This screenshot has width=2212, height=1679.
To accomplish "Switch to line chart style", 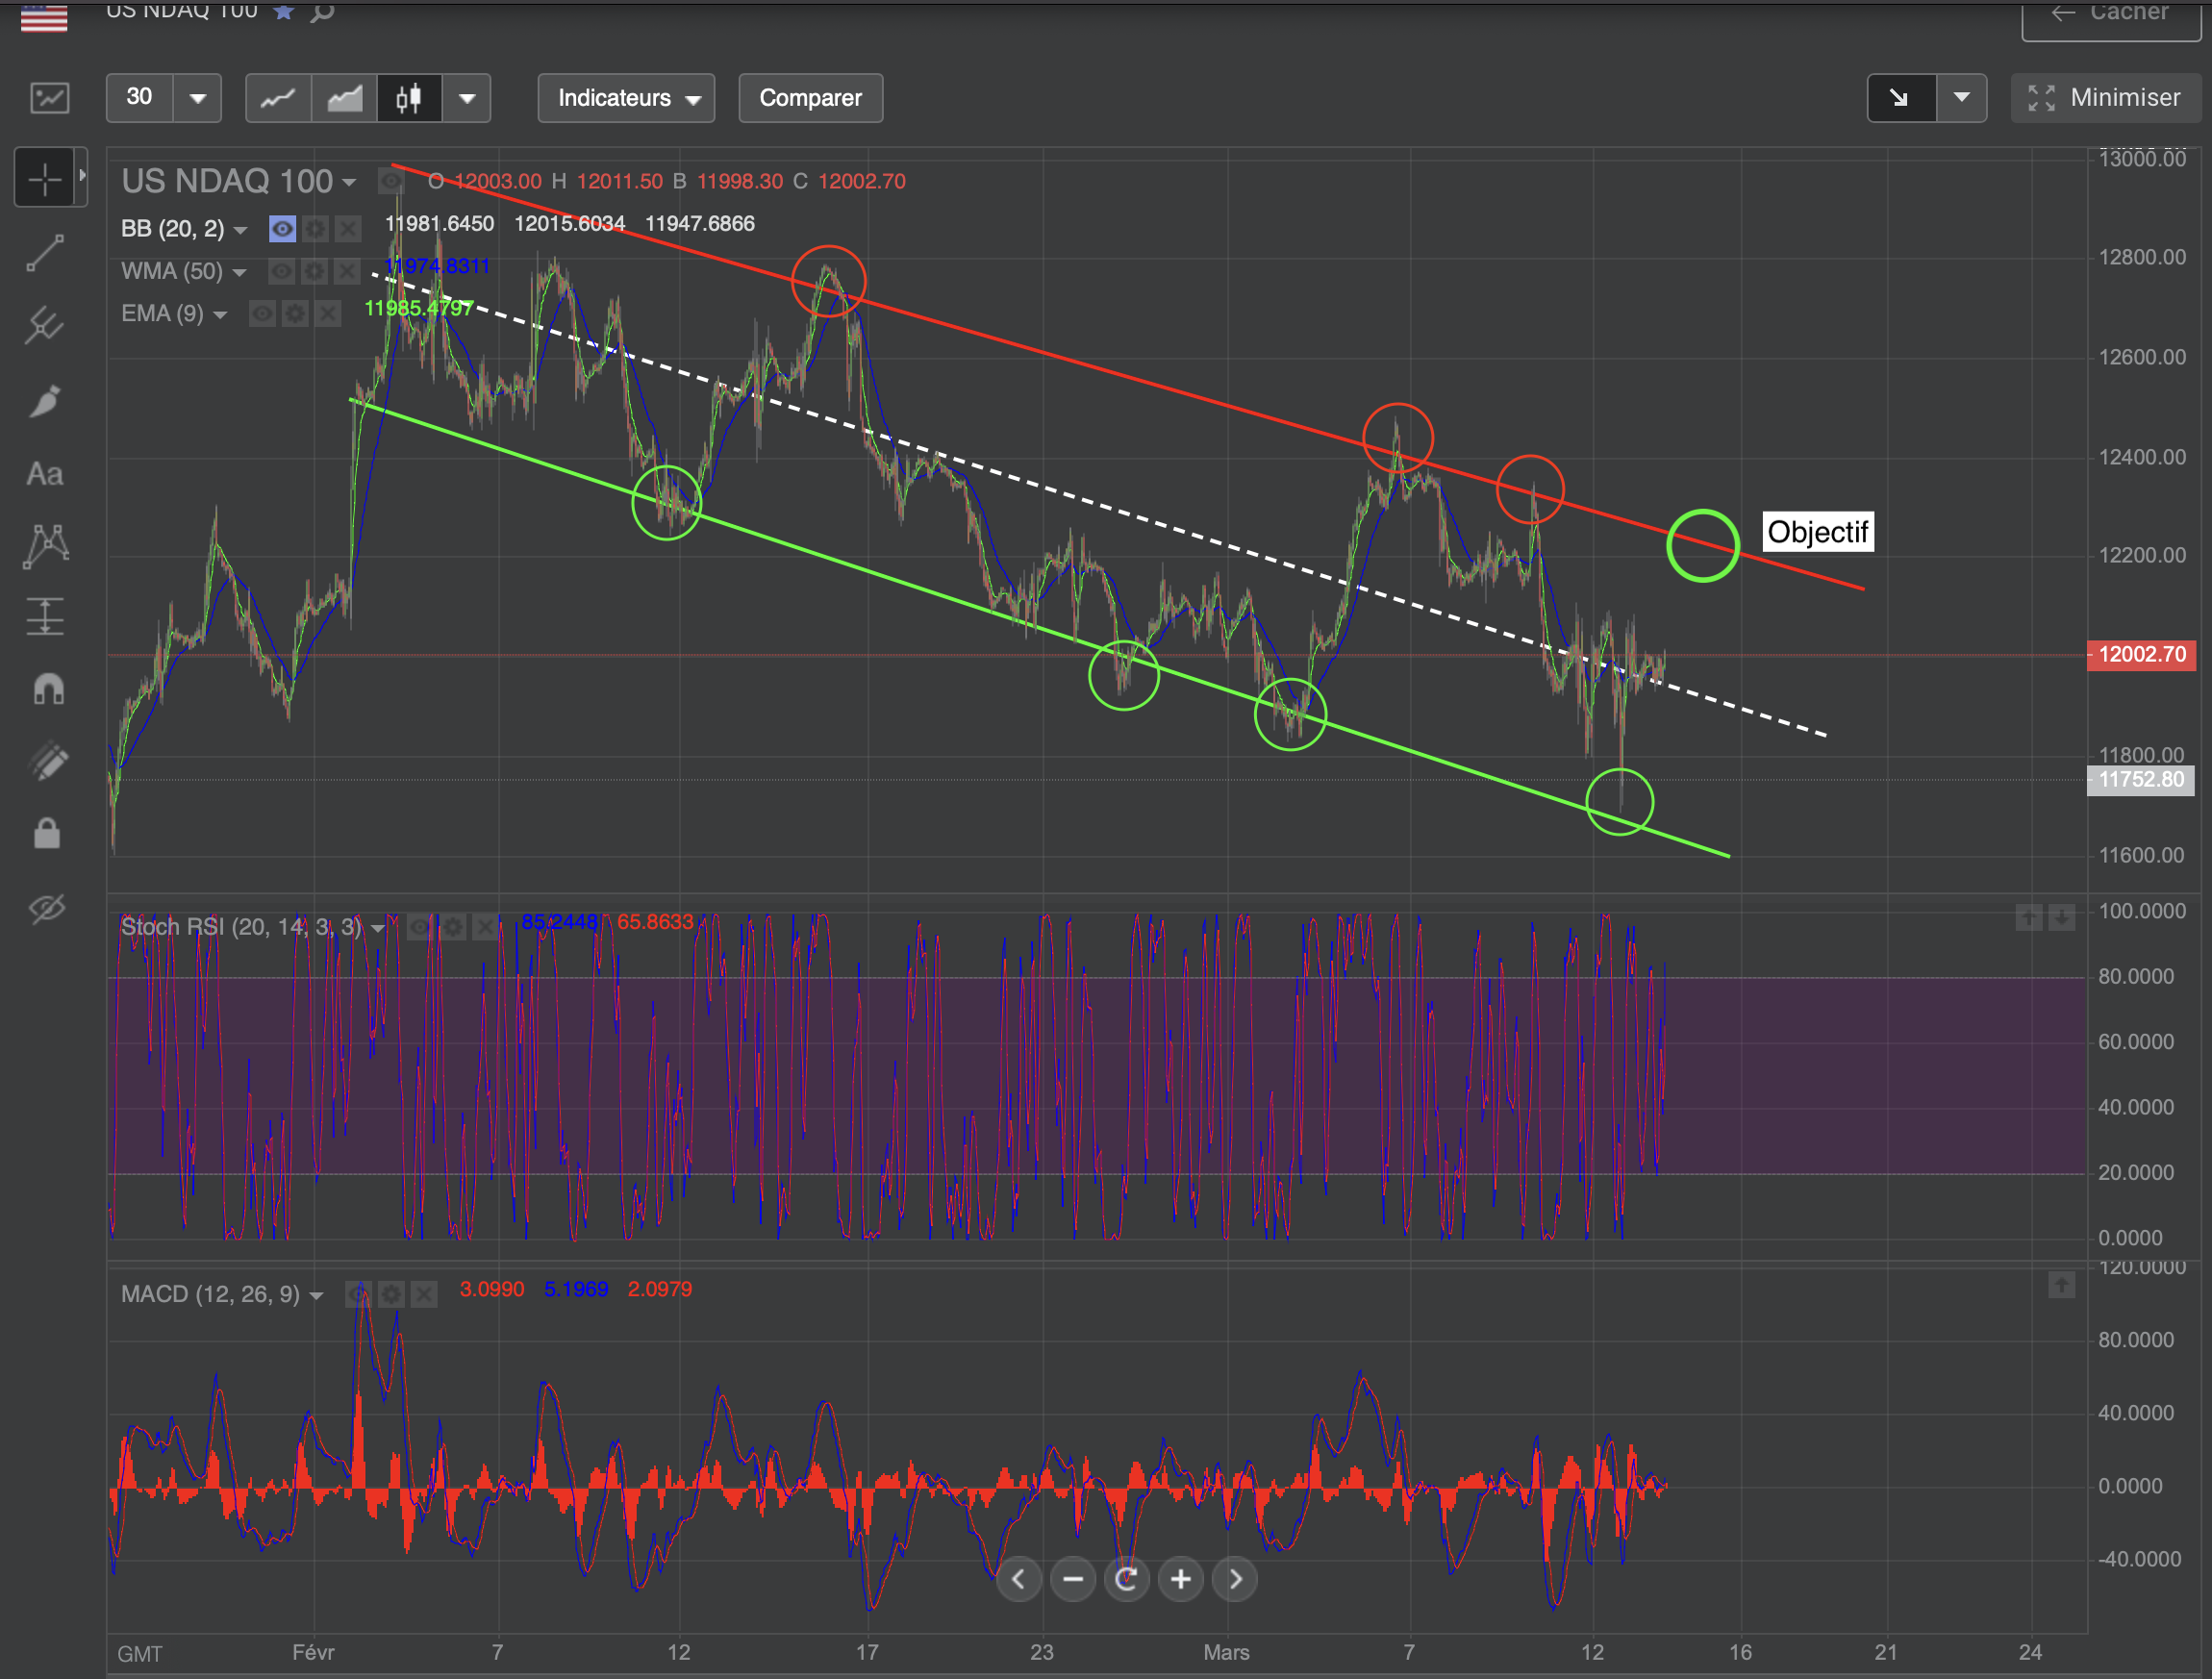I will [x=278, y=98].
